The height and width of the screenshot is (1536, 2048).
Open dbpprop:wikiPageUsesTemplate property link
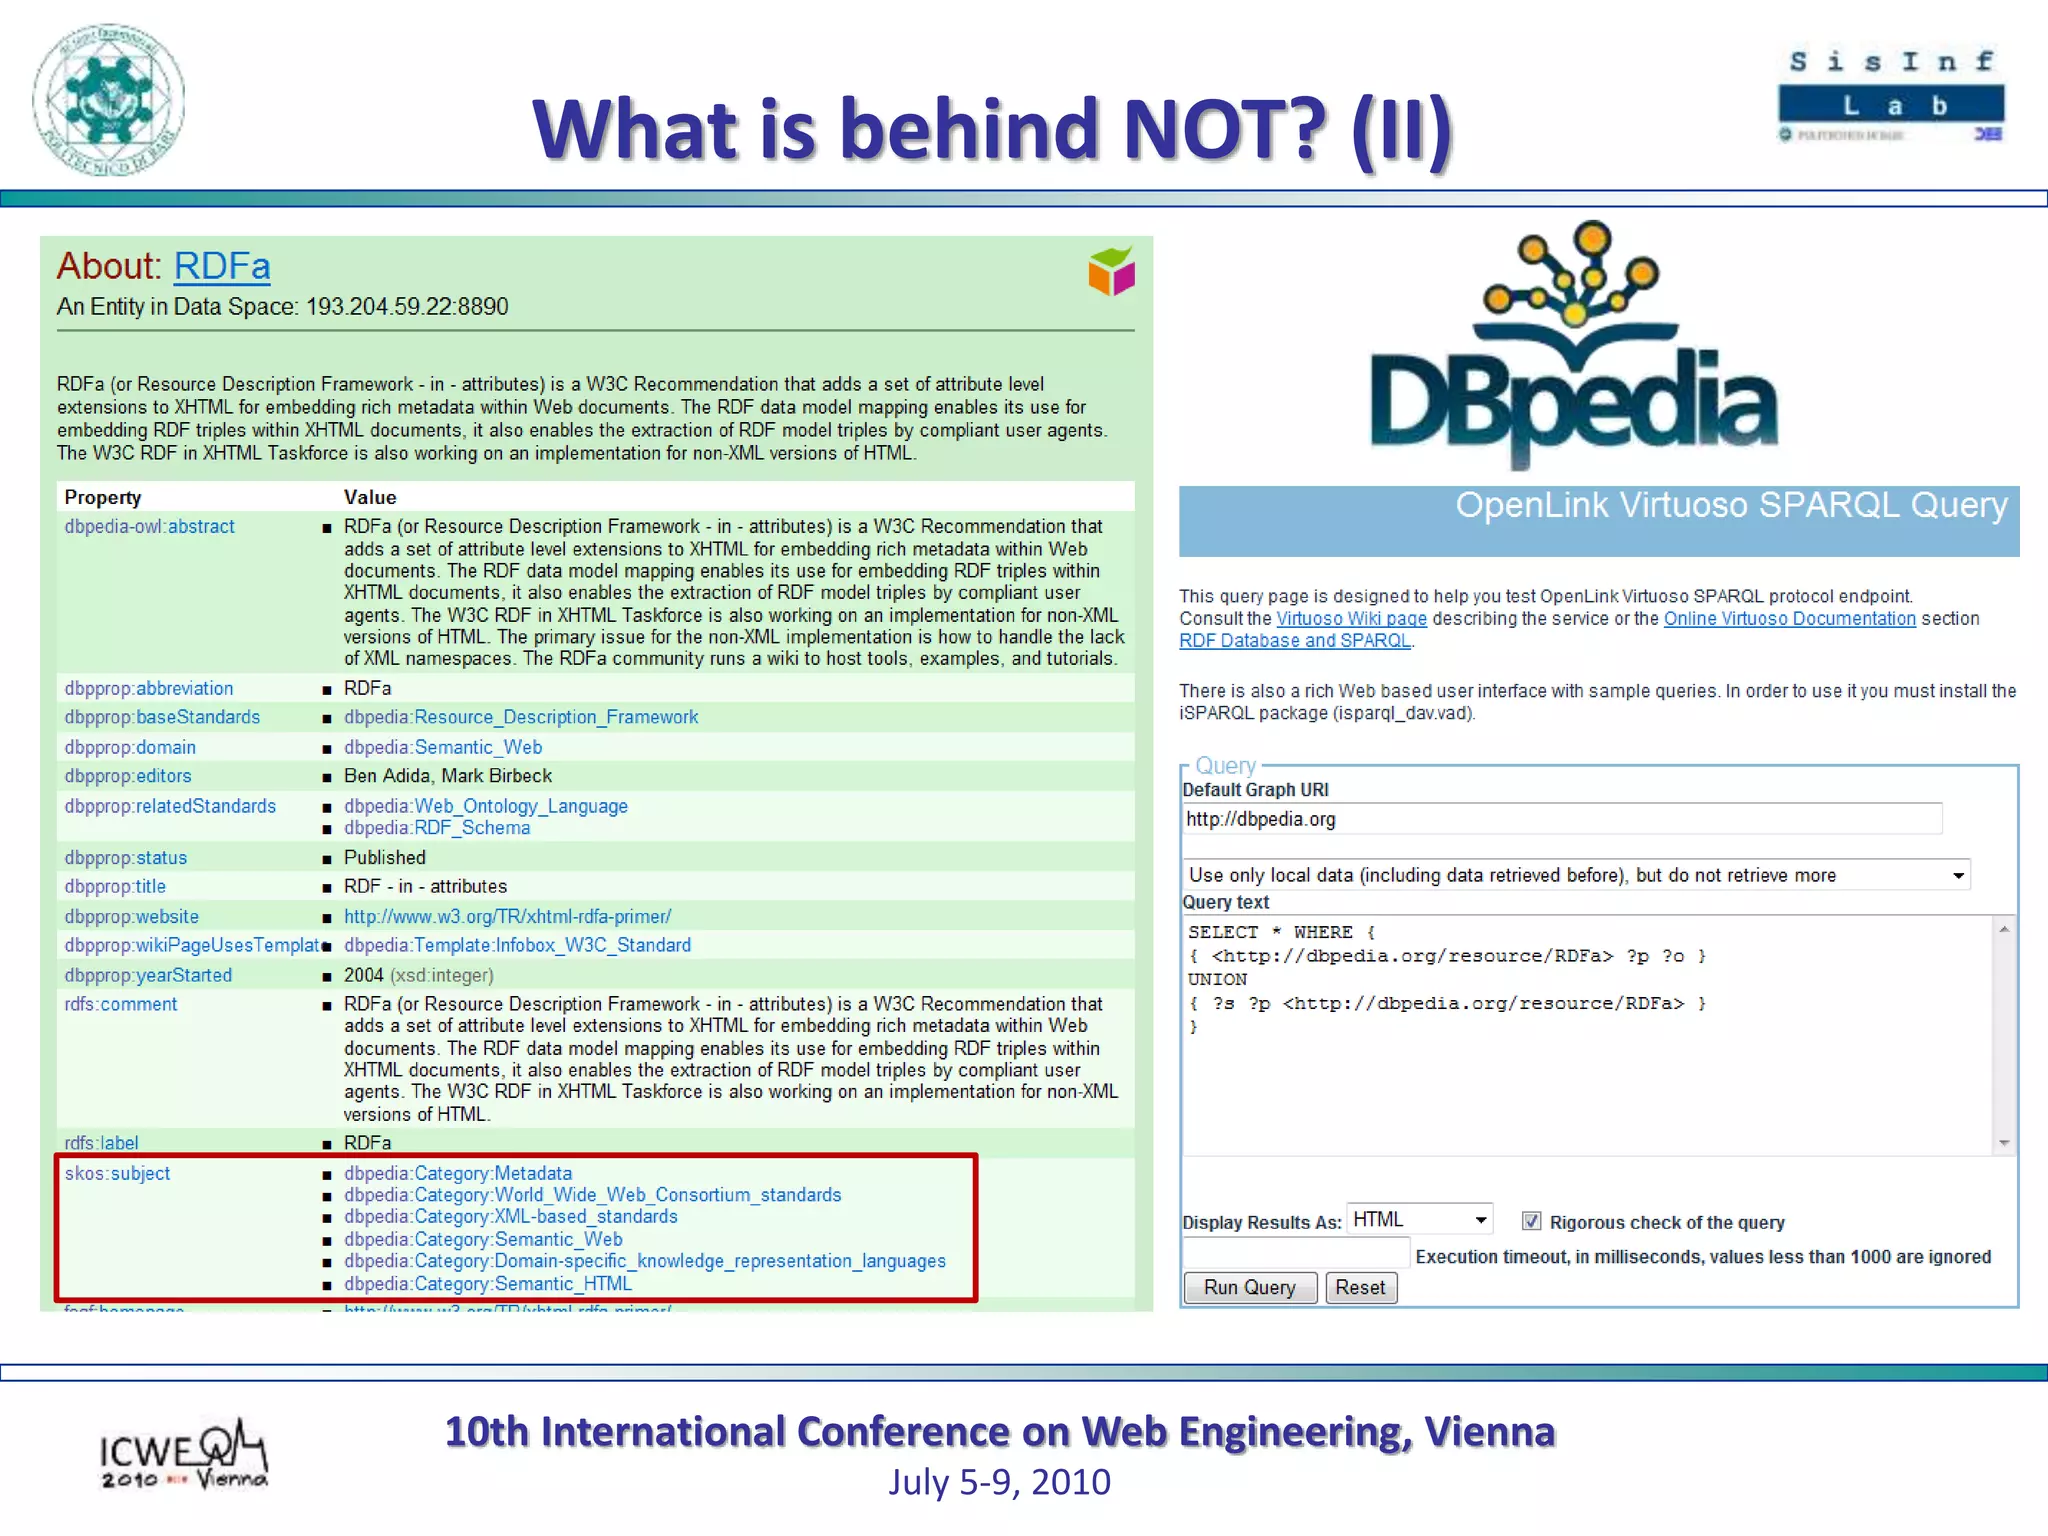tap(193, 946)
